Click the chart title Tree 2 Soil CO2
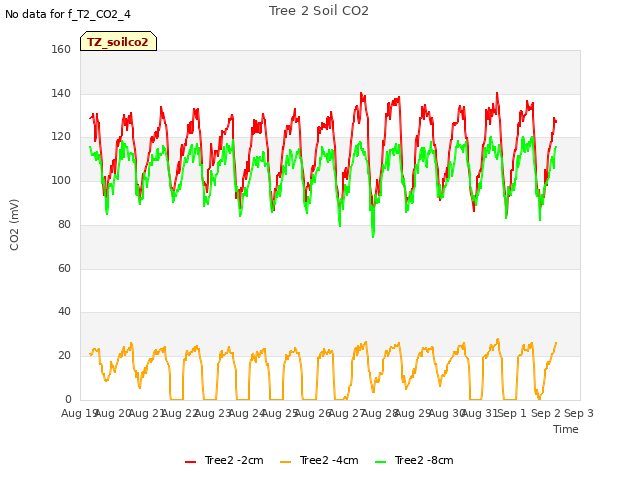The image size is (640, 480). 319,11
